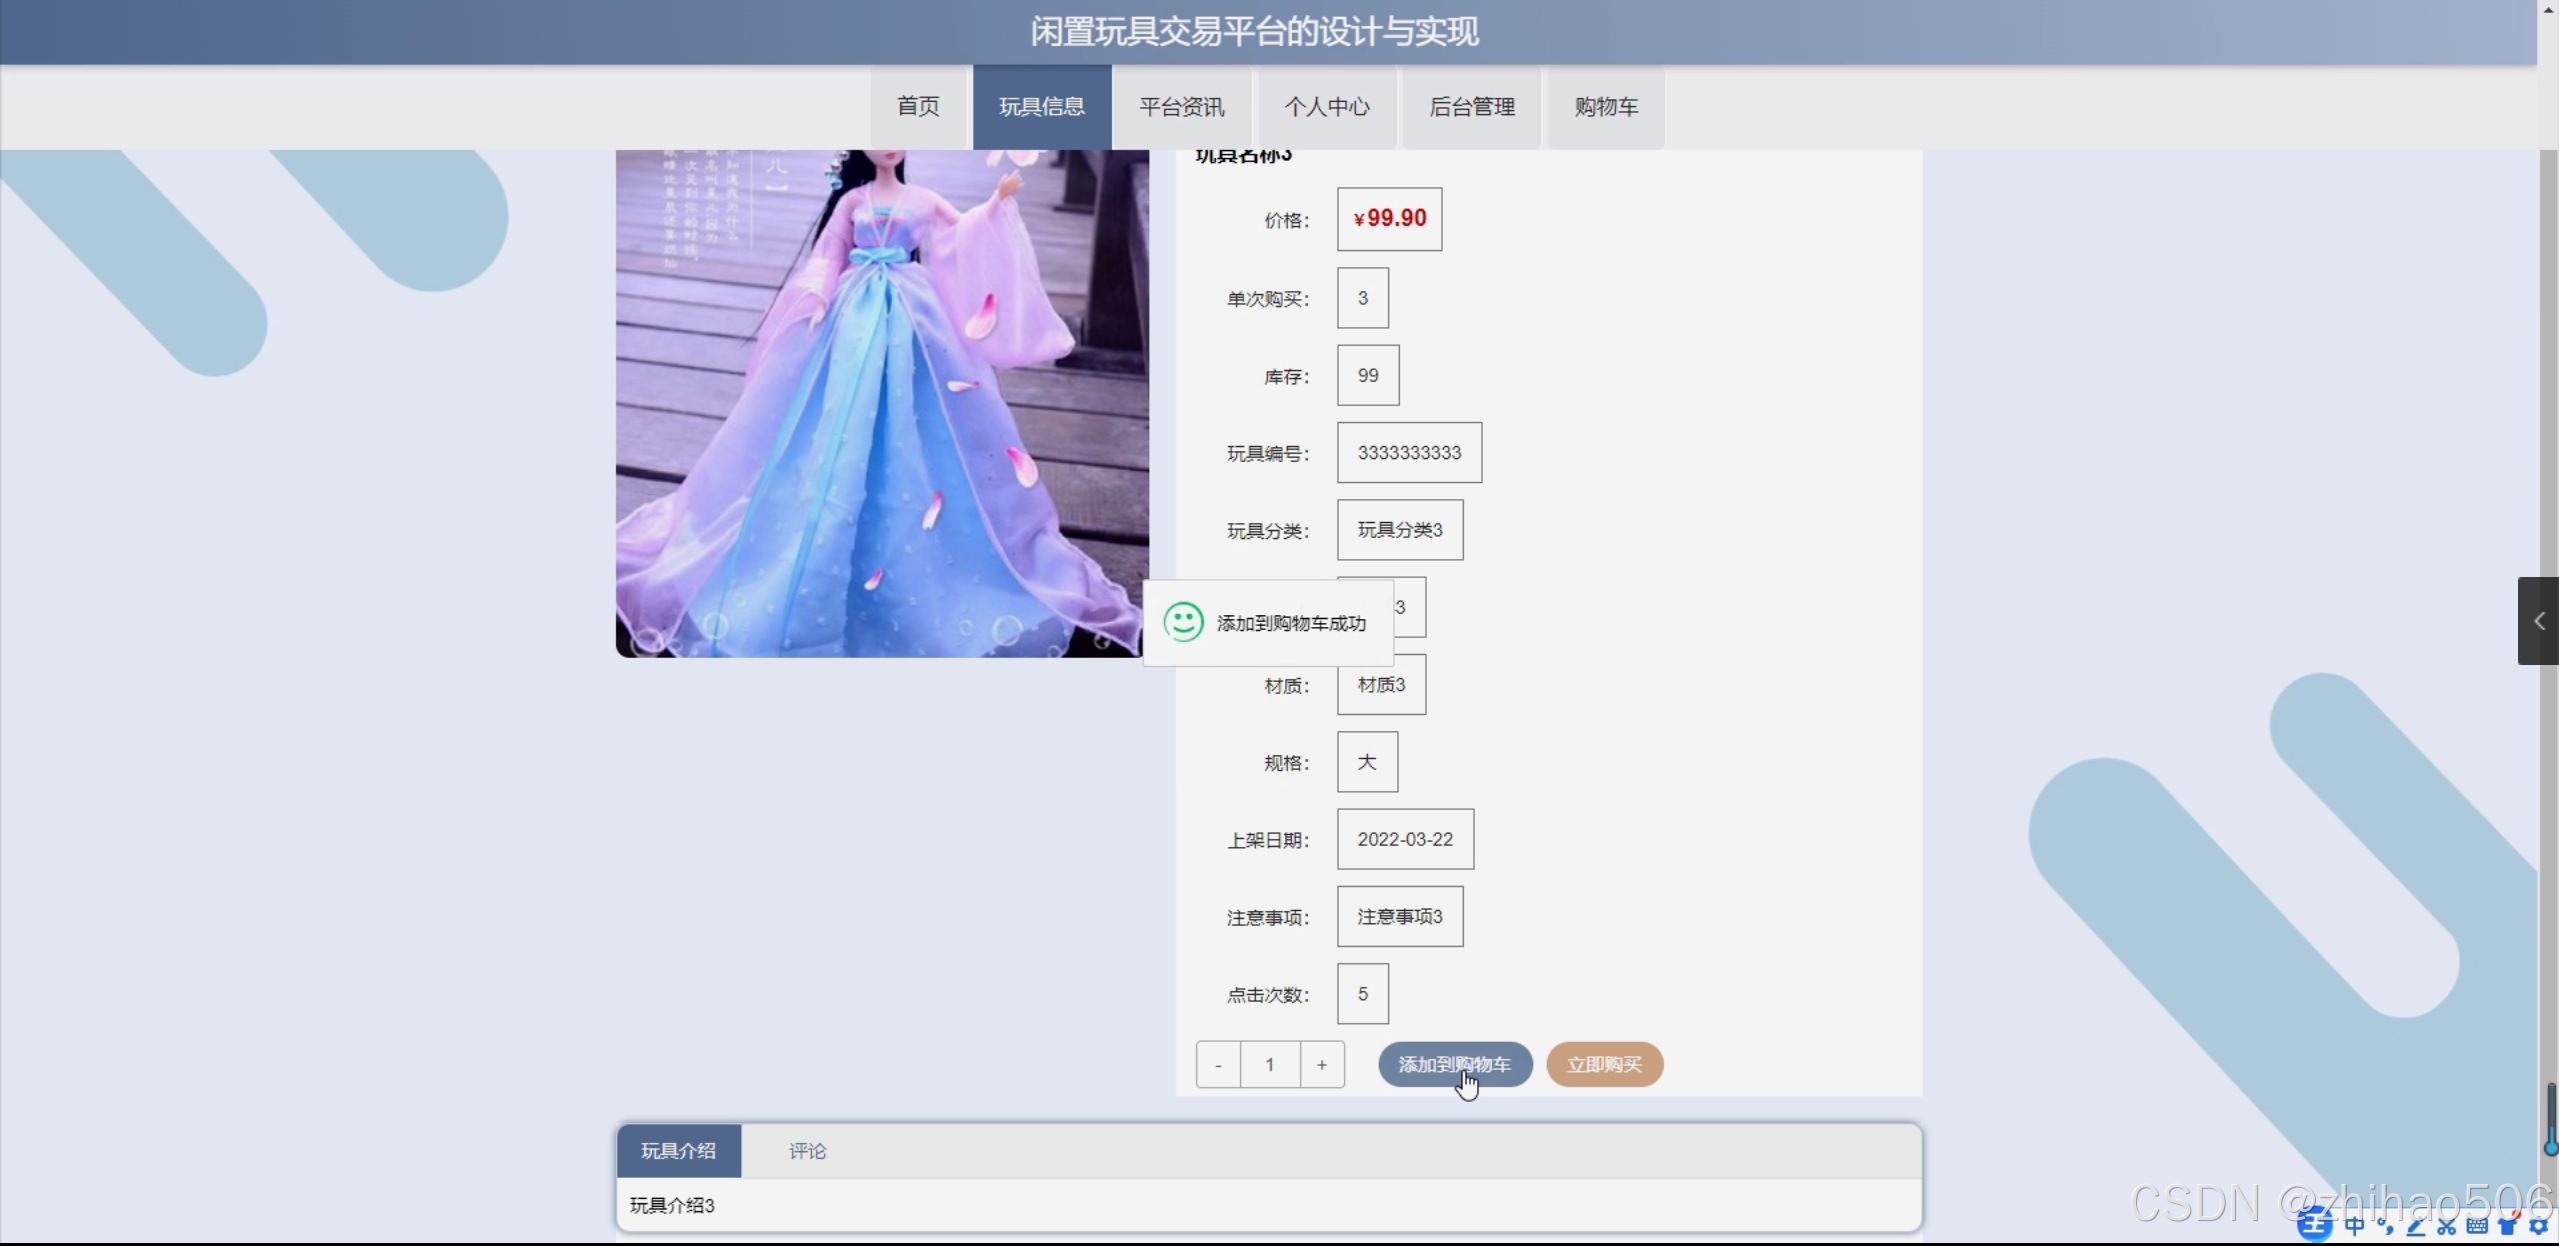Click the 玩具分类3 category value

coord(1400,530)
